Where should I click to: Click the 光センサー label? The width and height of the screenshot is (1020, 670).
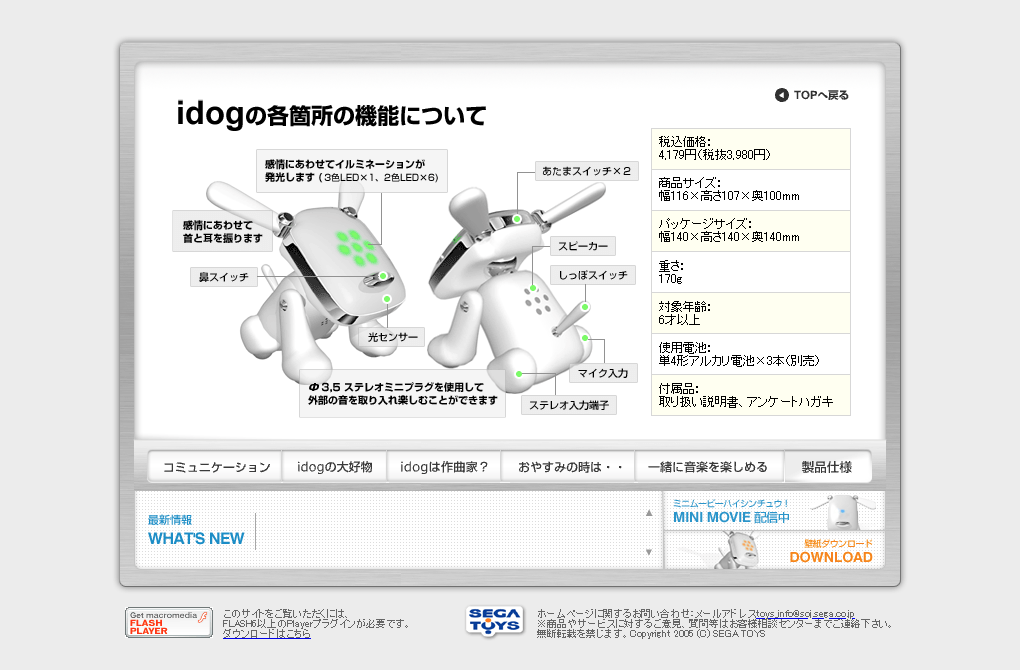pos(393,337)
